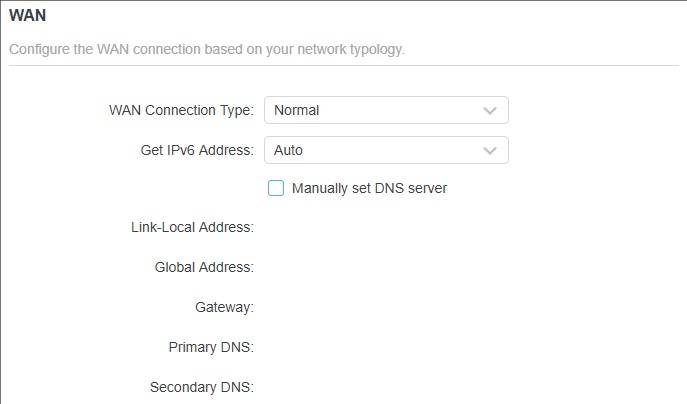
Task: Select the 'Auto' value in IPv6 address field
Action: [x=289, y=150]
